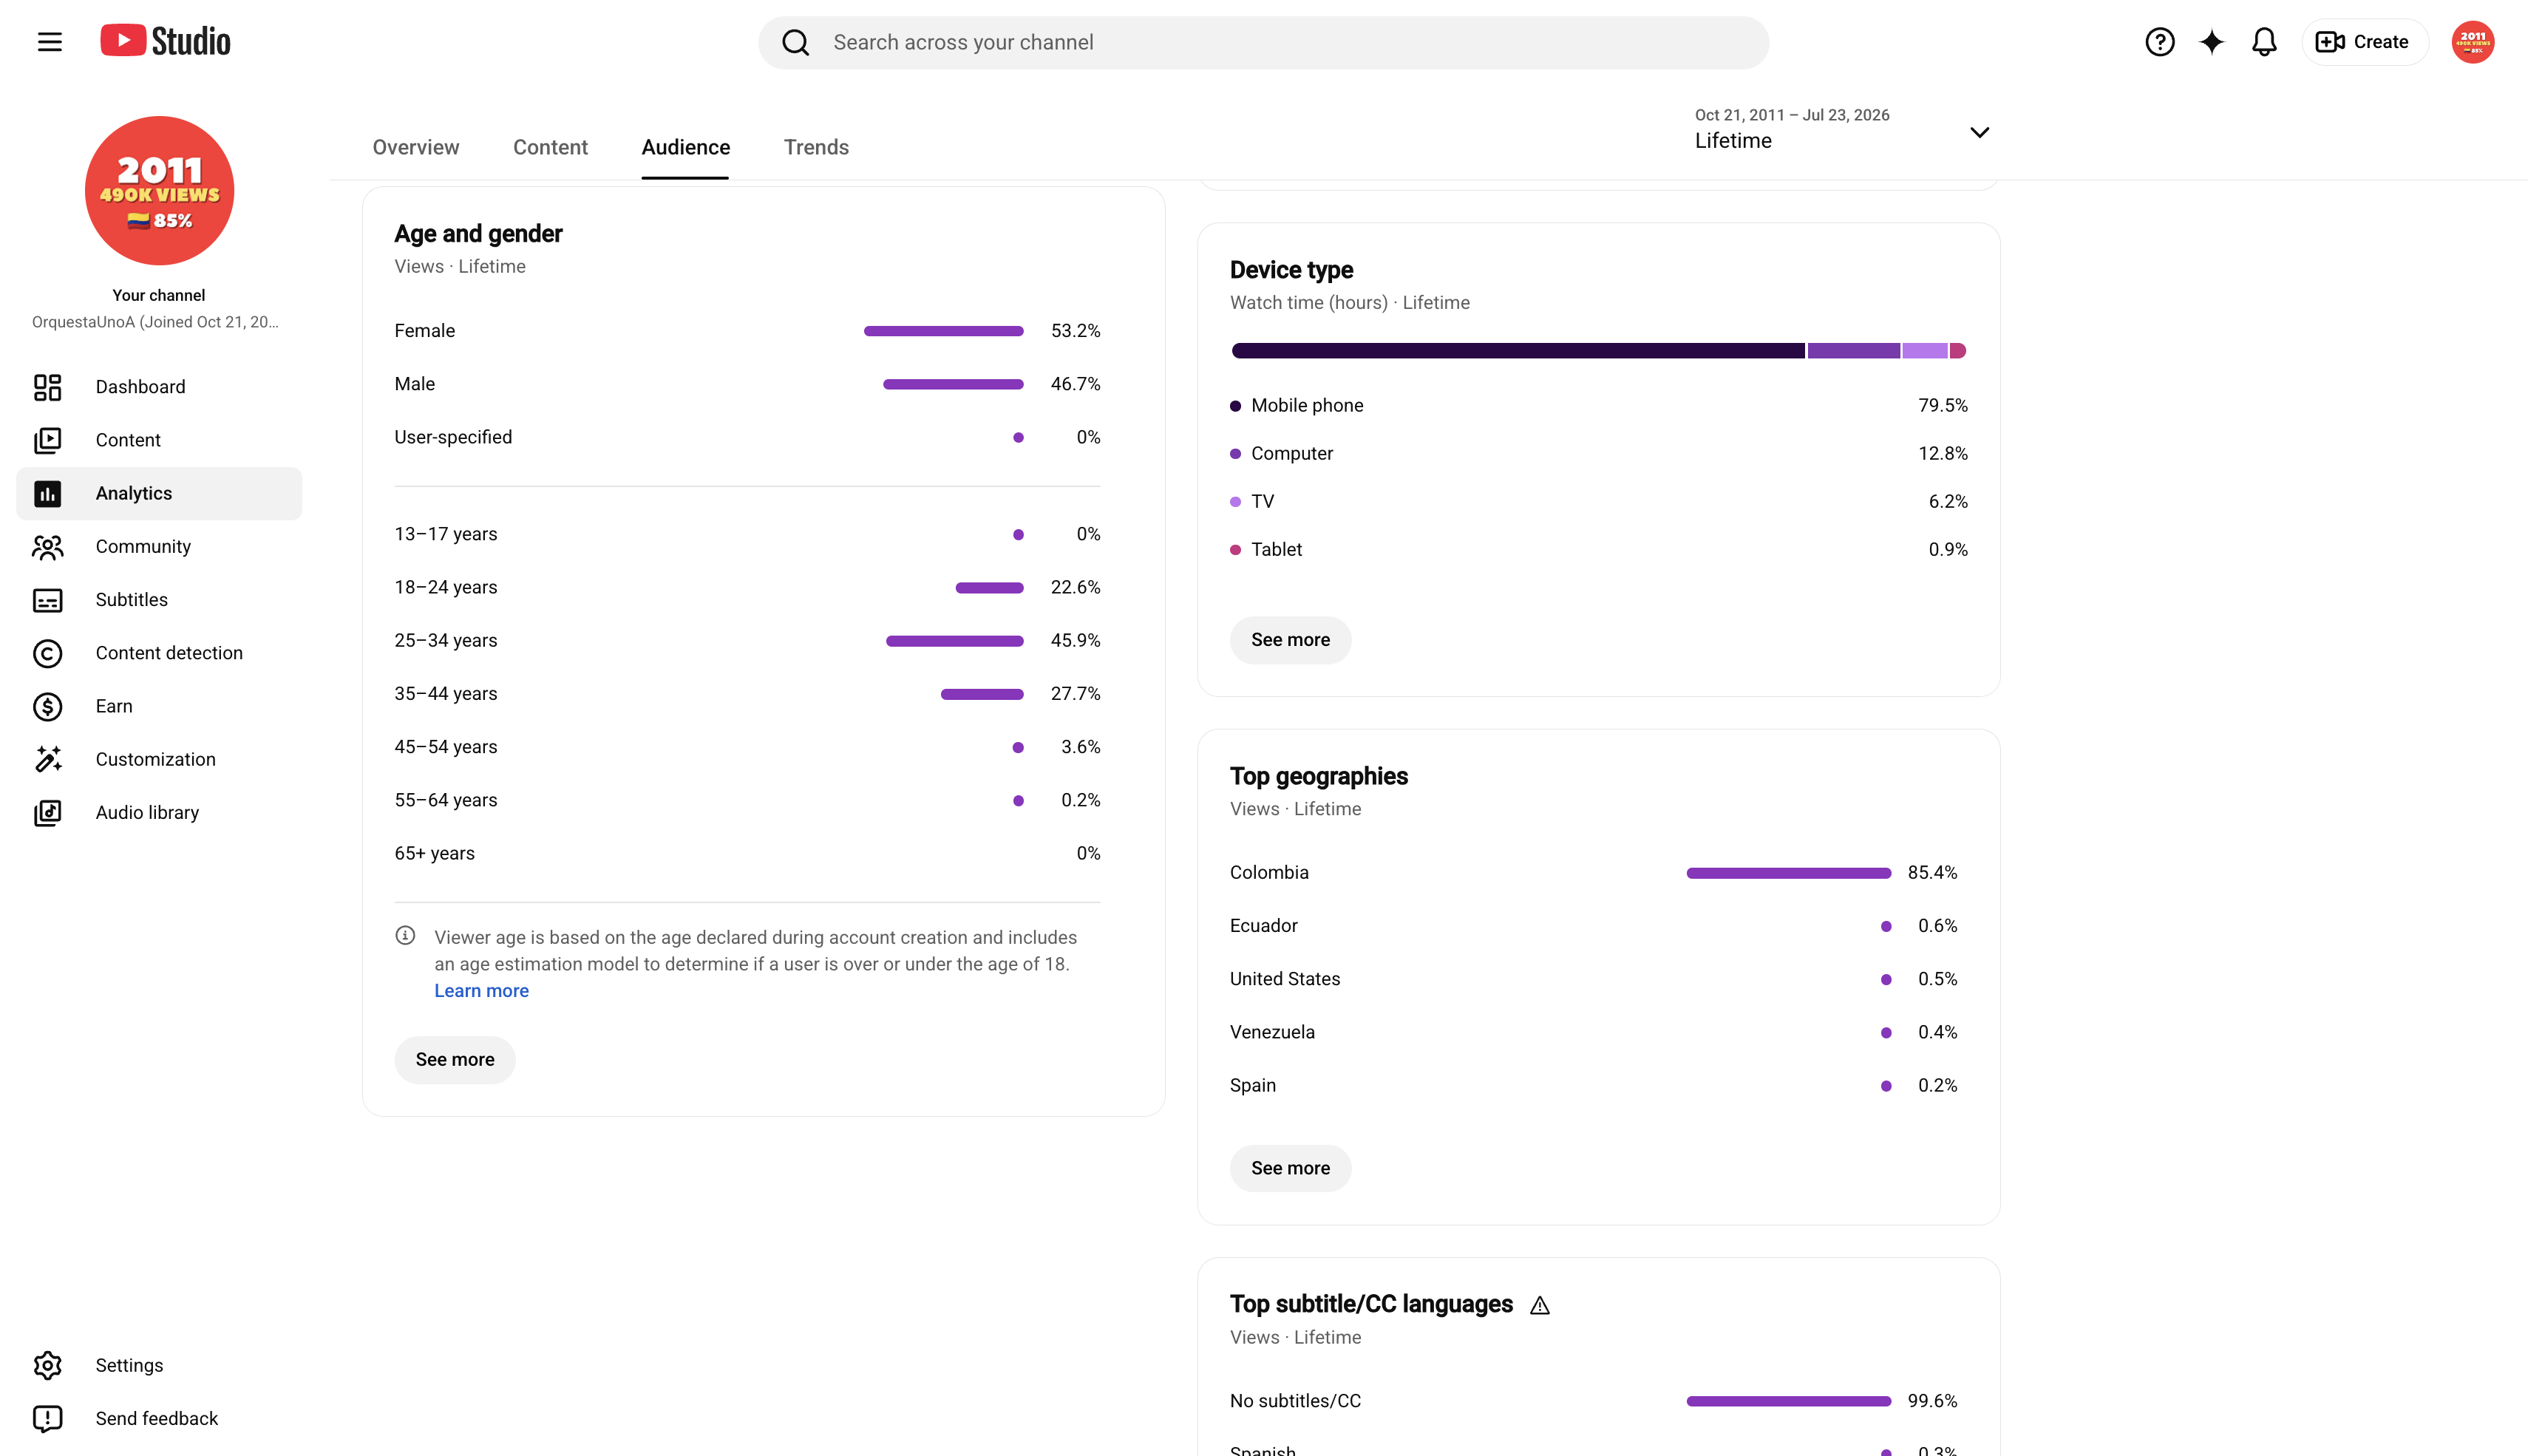Click the help question mark icon
Image resolution: width=2528 pixels, height=1456 pixels.
pyautogui.click(x=2159, y=42)
